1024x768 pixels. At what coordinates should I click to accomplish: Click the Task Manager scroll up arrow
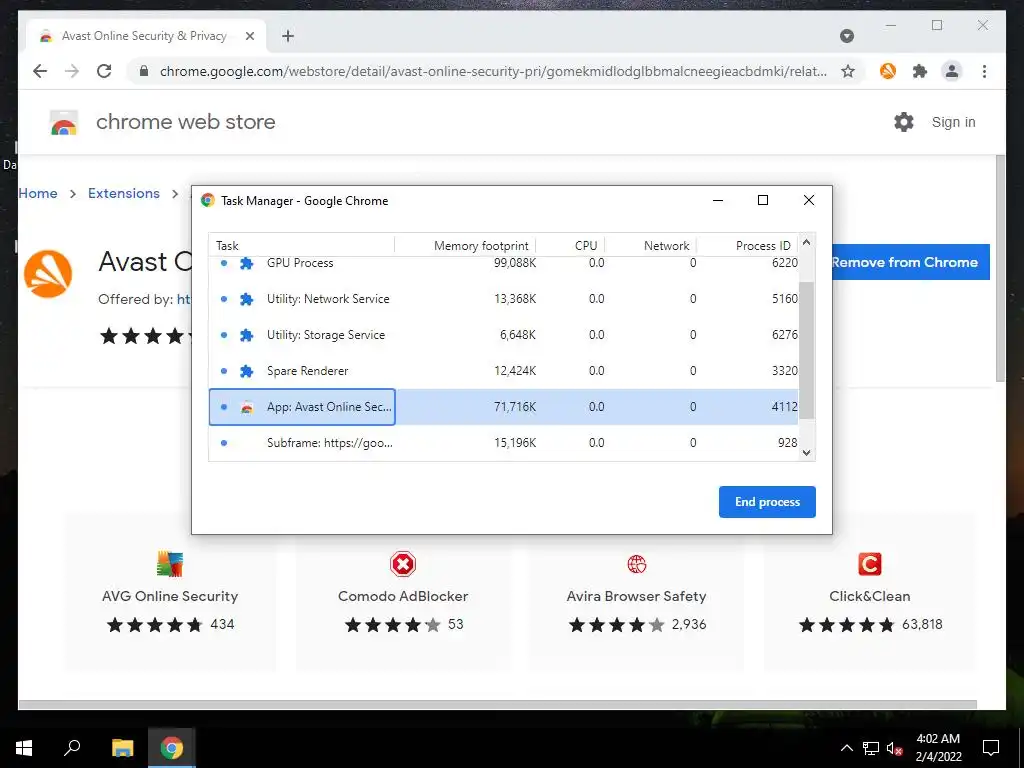pos(807,242)
